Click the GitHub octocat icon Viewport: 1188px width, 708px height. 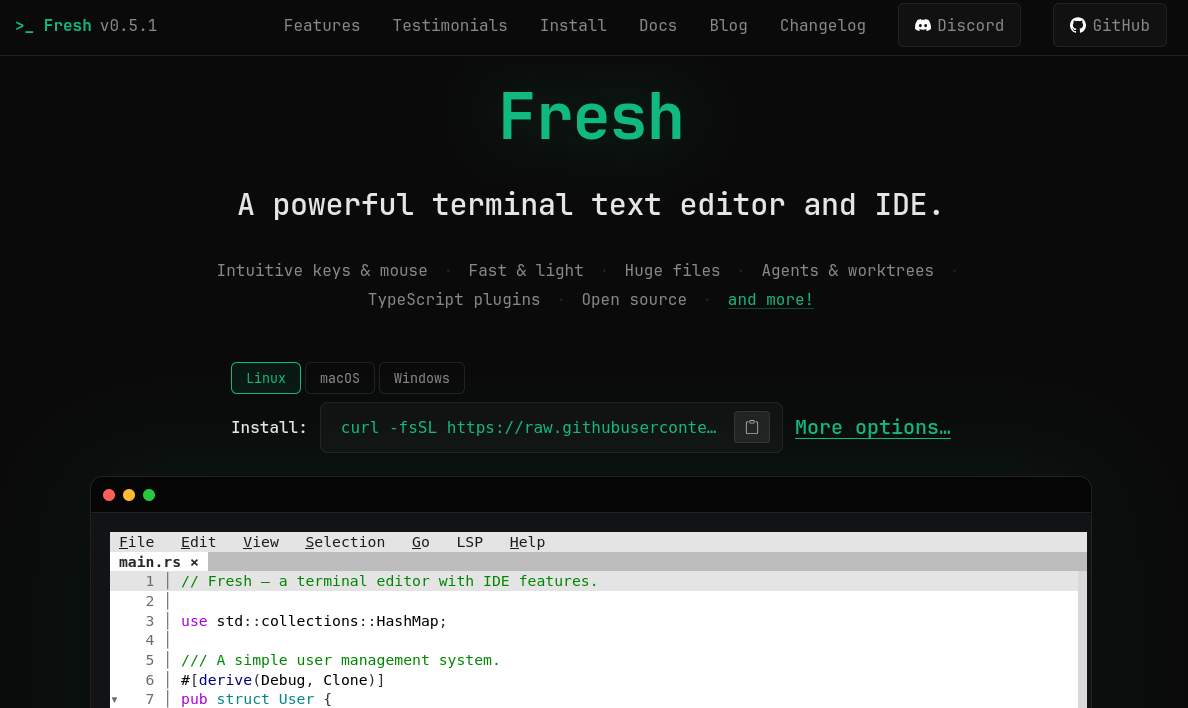(x=1077, y=26)
